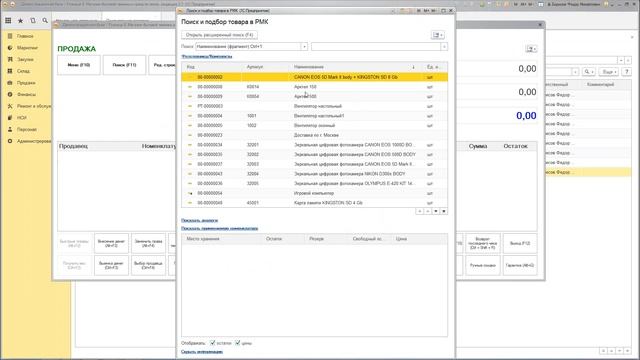
Task: Click the Показать аналоги link
Action: pyautogui.click(x=200, y=220)
